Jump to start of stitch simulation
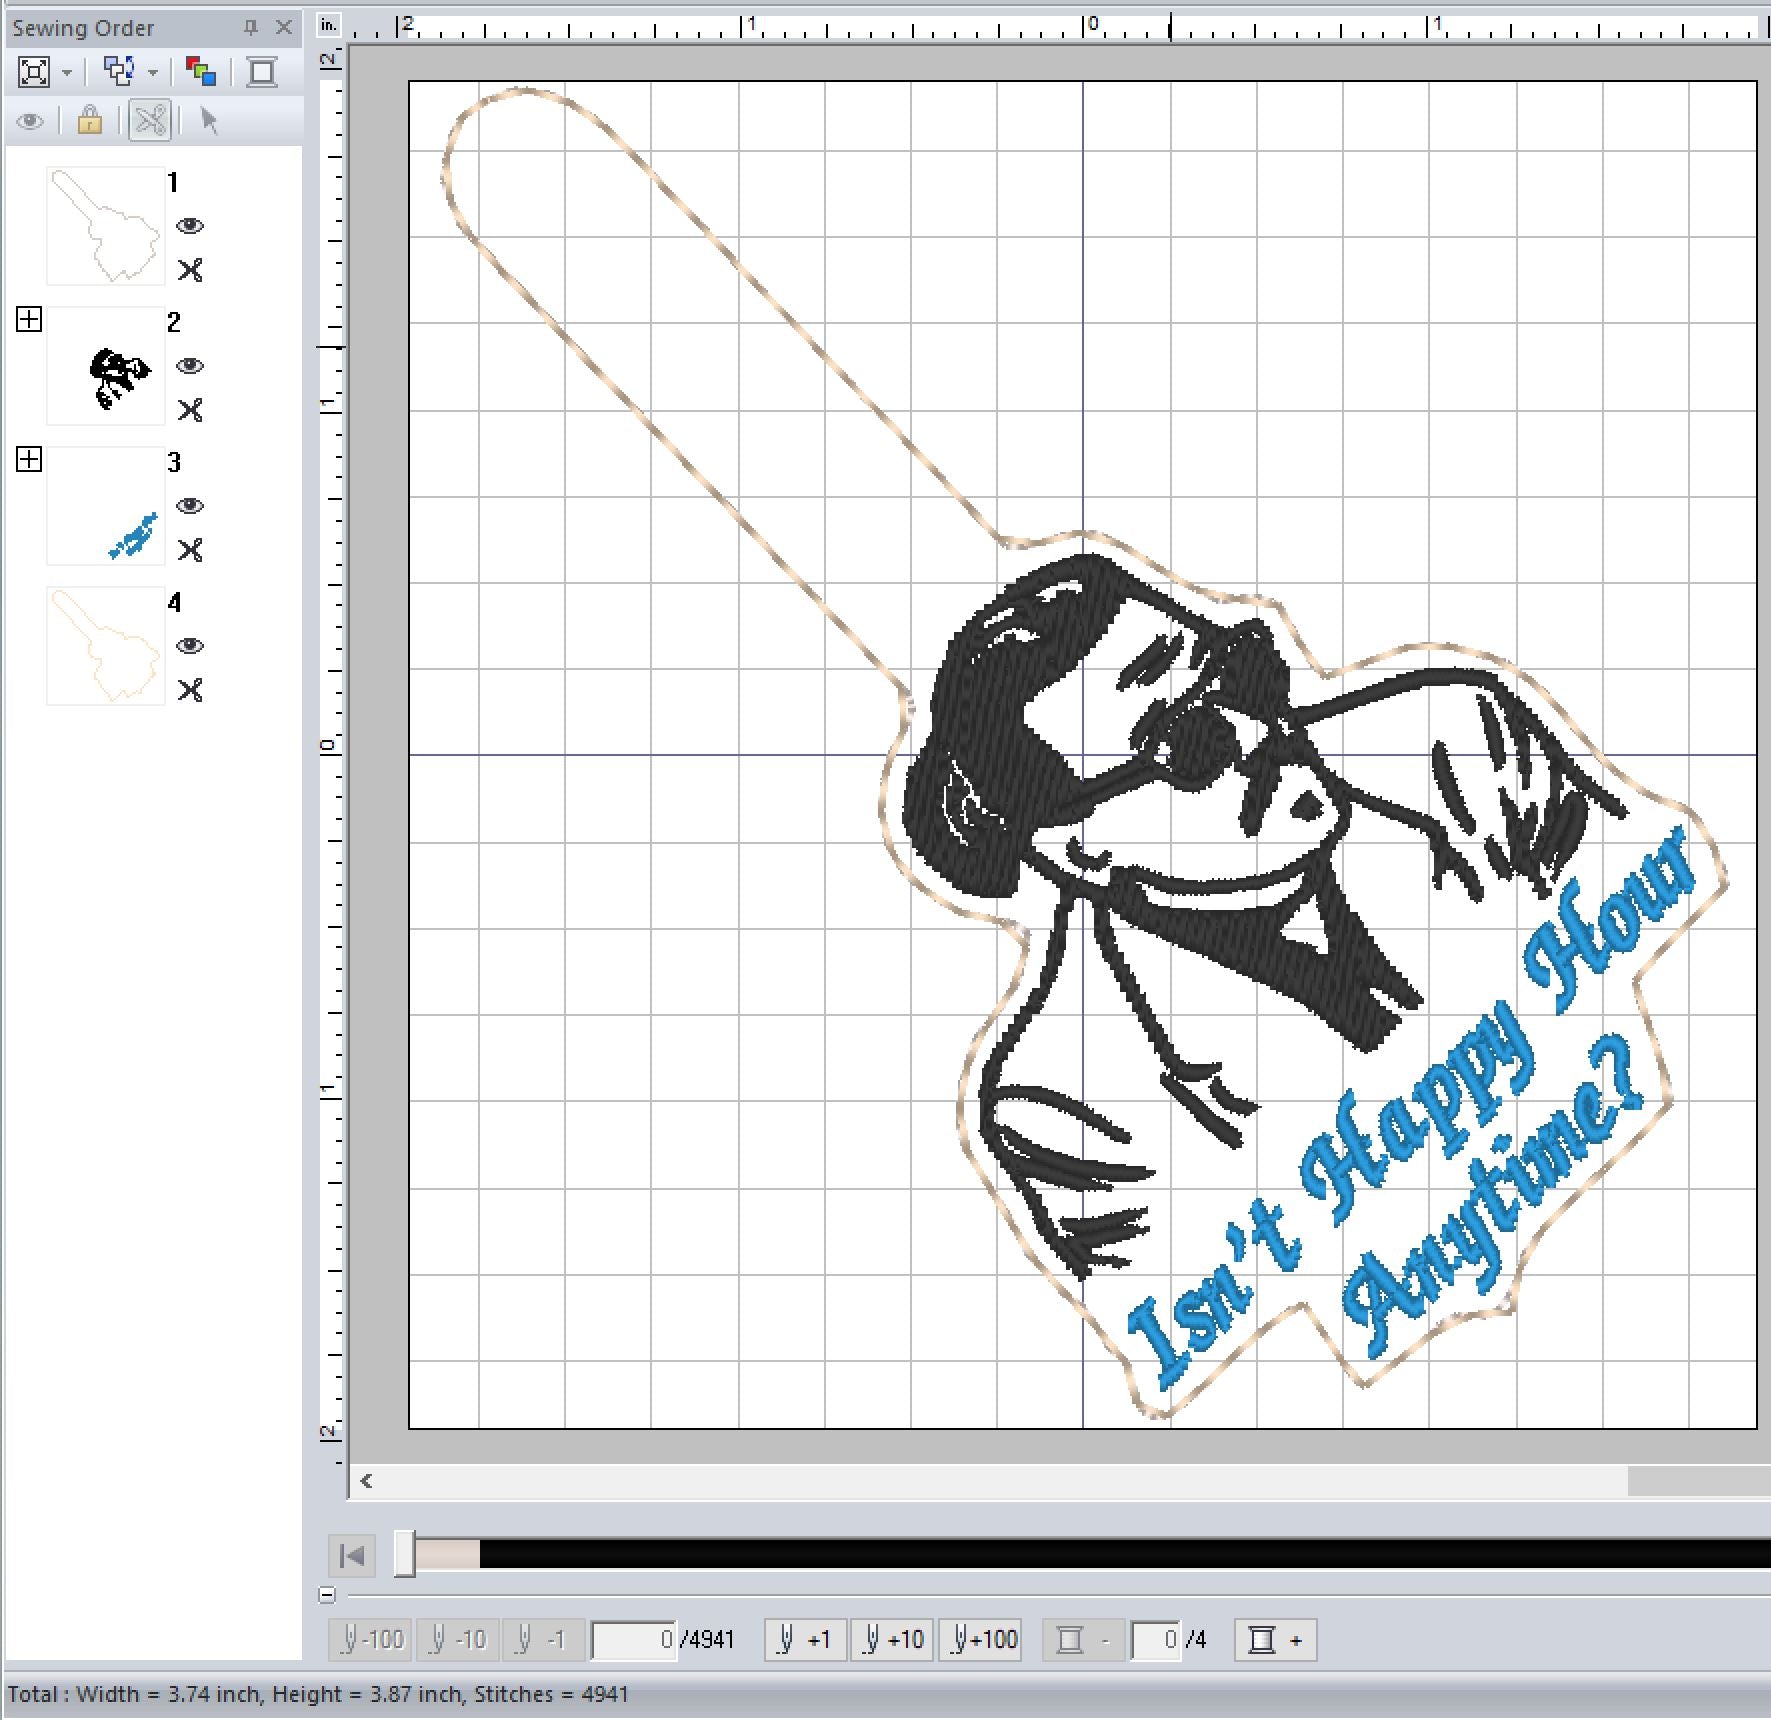 coord(352,1555)
